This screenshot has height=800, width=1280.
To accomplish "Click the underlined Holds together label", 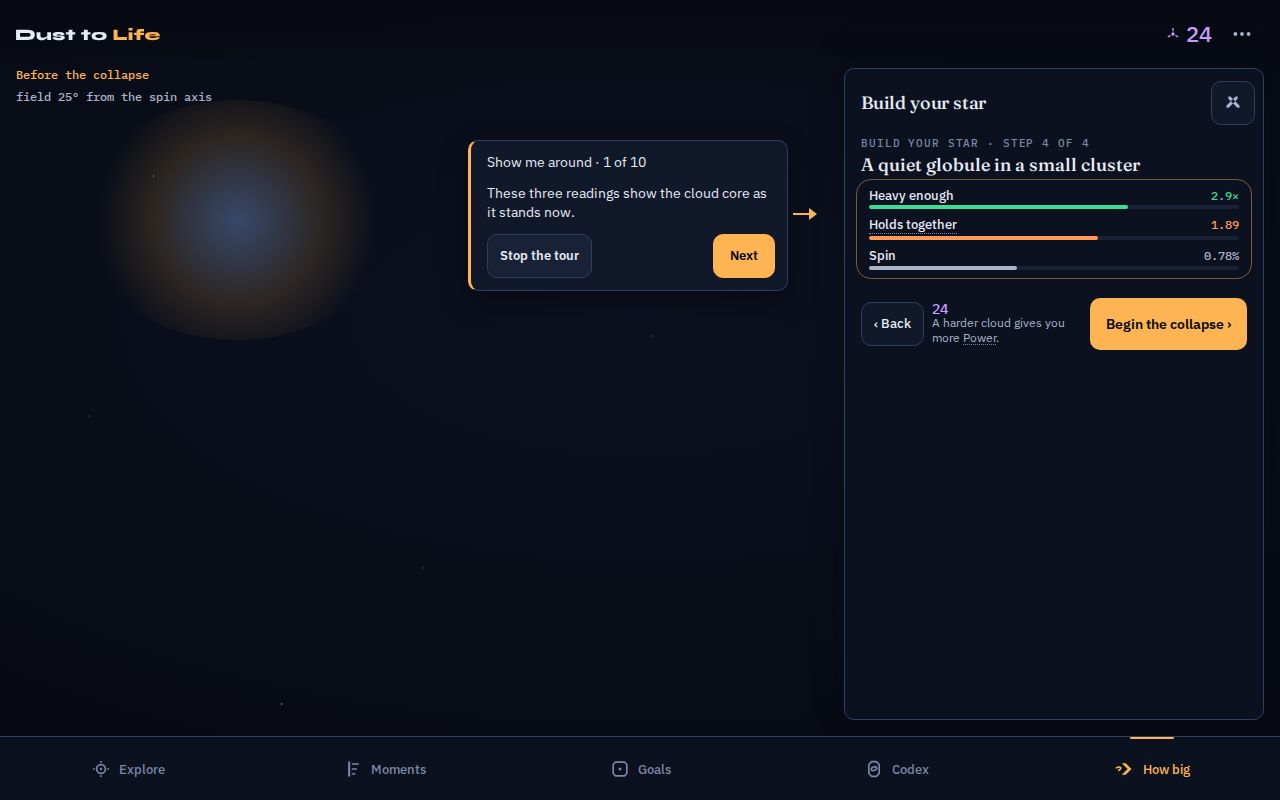I will click(x=913, y=225).
